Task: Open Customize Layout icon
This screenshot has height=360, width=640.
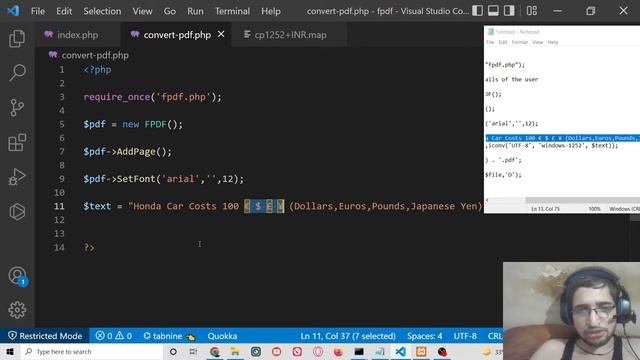Action: click(531, 11)
